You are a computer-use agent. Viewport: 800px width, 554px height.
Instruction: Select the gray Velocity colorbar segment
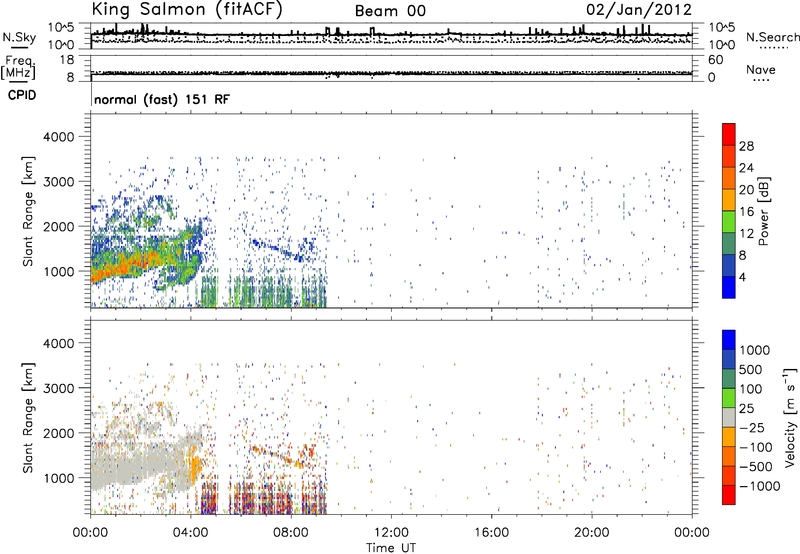coord(729,418)
